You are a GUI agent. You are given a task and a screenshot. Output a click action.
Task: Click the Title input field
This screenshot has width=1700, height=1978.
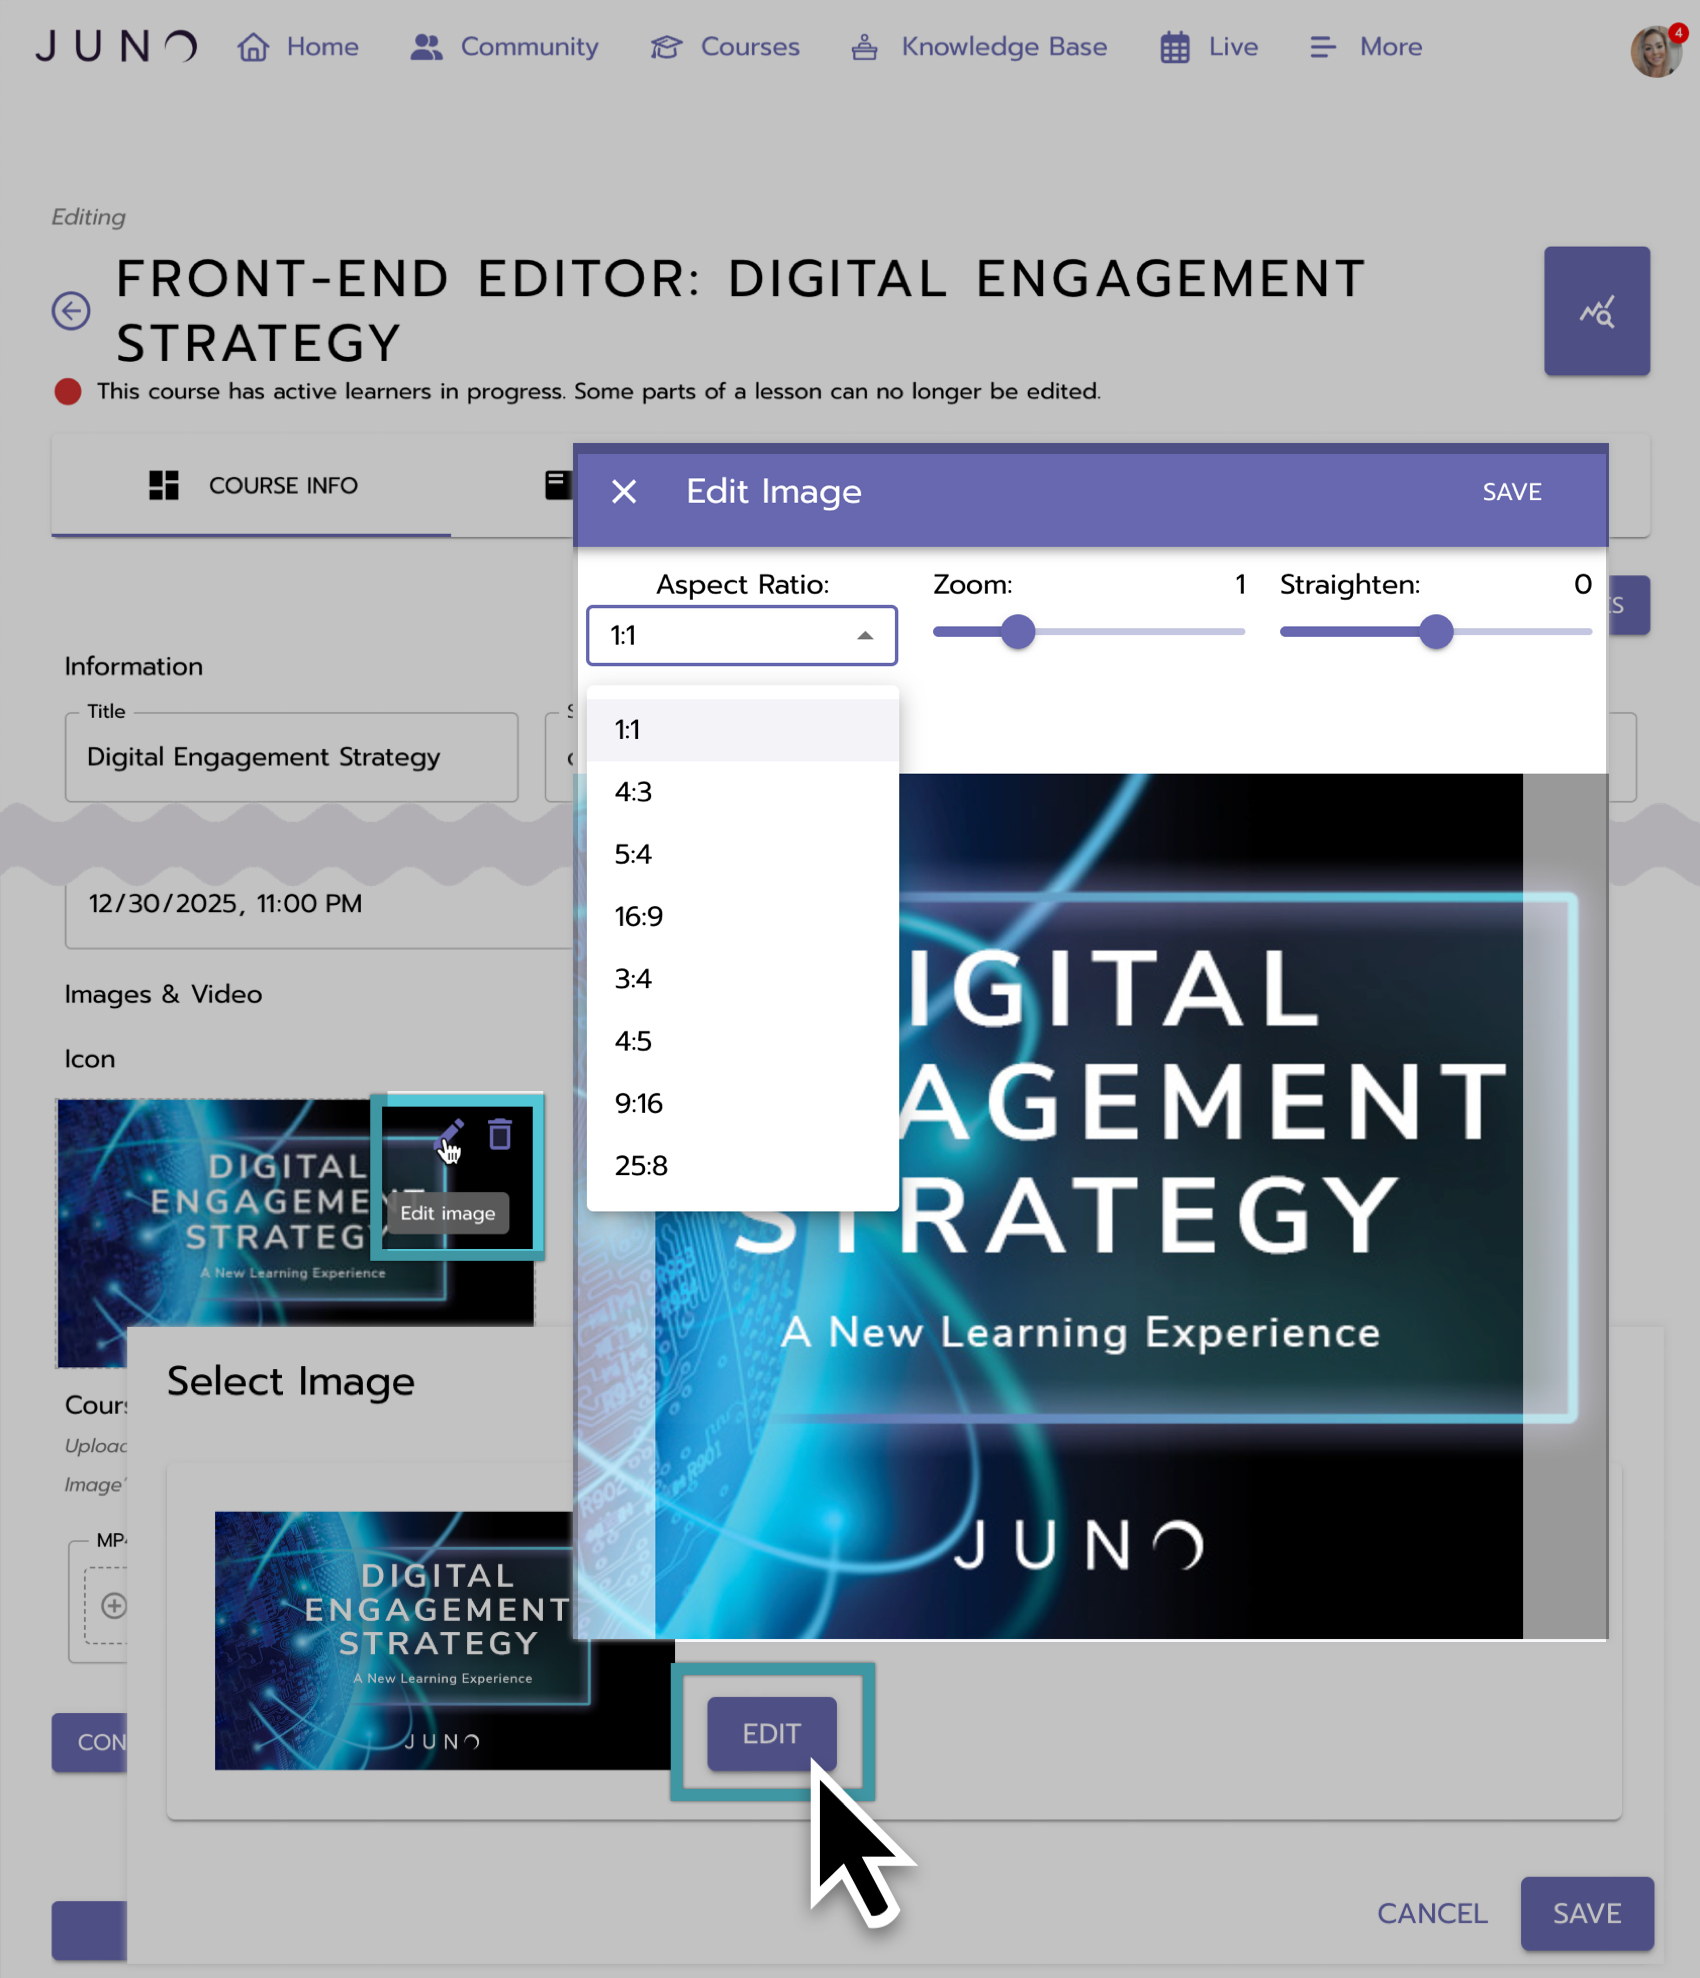pos(292,757)
